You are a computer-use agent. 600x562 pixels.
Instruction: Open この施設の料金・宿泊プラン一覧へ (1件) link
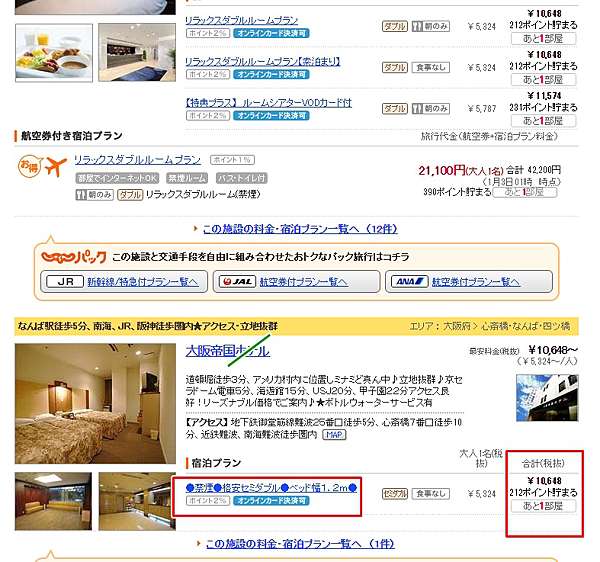point(300,544)
